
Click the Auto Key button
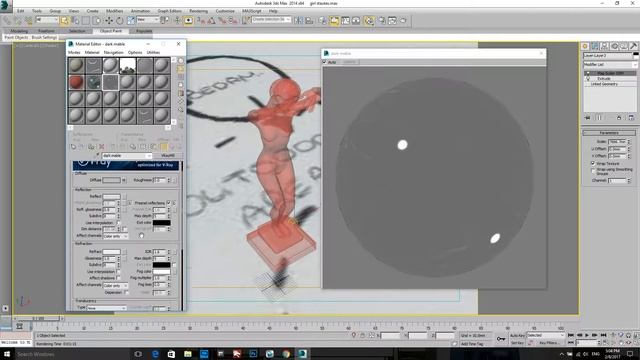(x=517, y=335)
